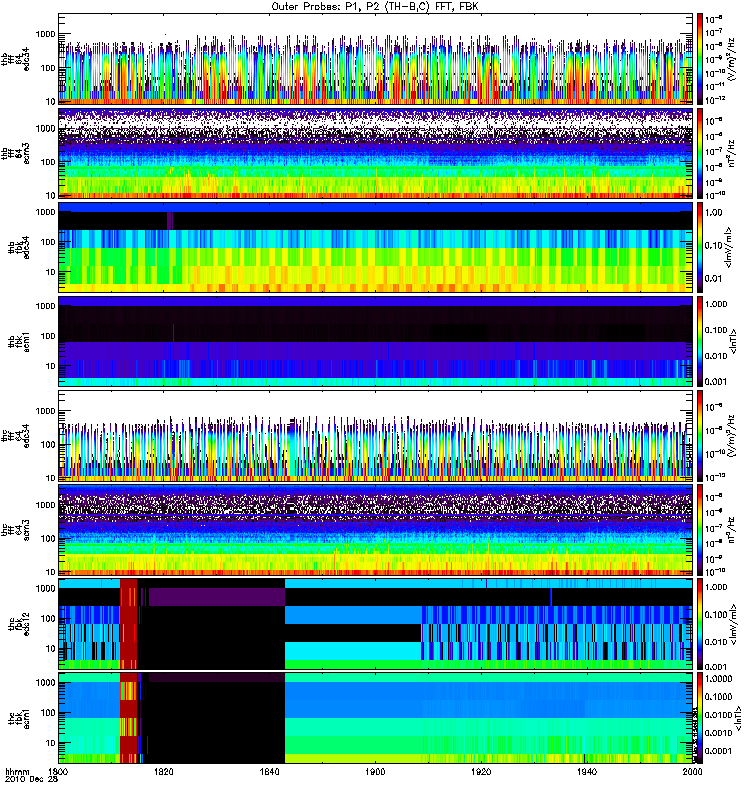This screenshot has height=800, width=750.
Task: Click the thb fbk edc34 panel colorbar
Action: click(x=699, y=247)
